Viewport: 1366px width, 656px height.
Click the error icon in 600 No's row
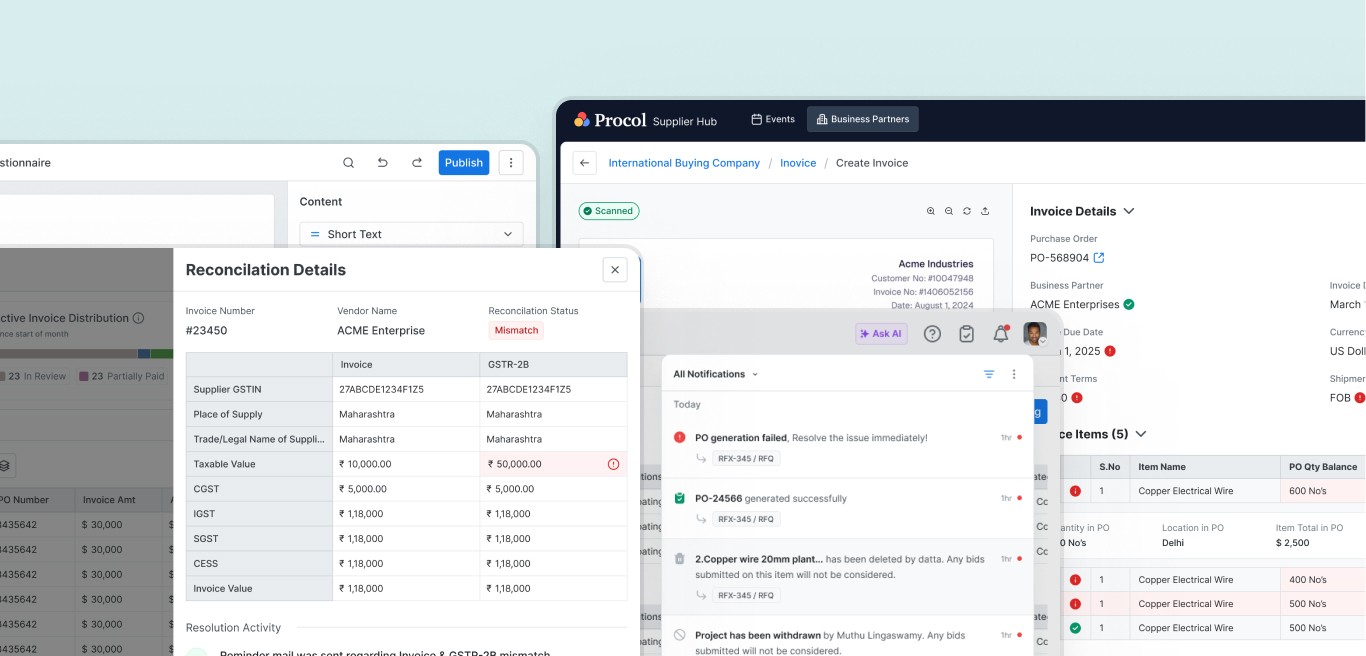click(1075, 491)
